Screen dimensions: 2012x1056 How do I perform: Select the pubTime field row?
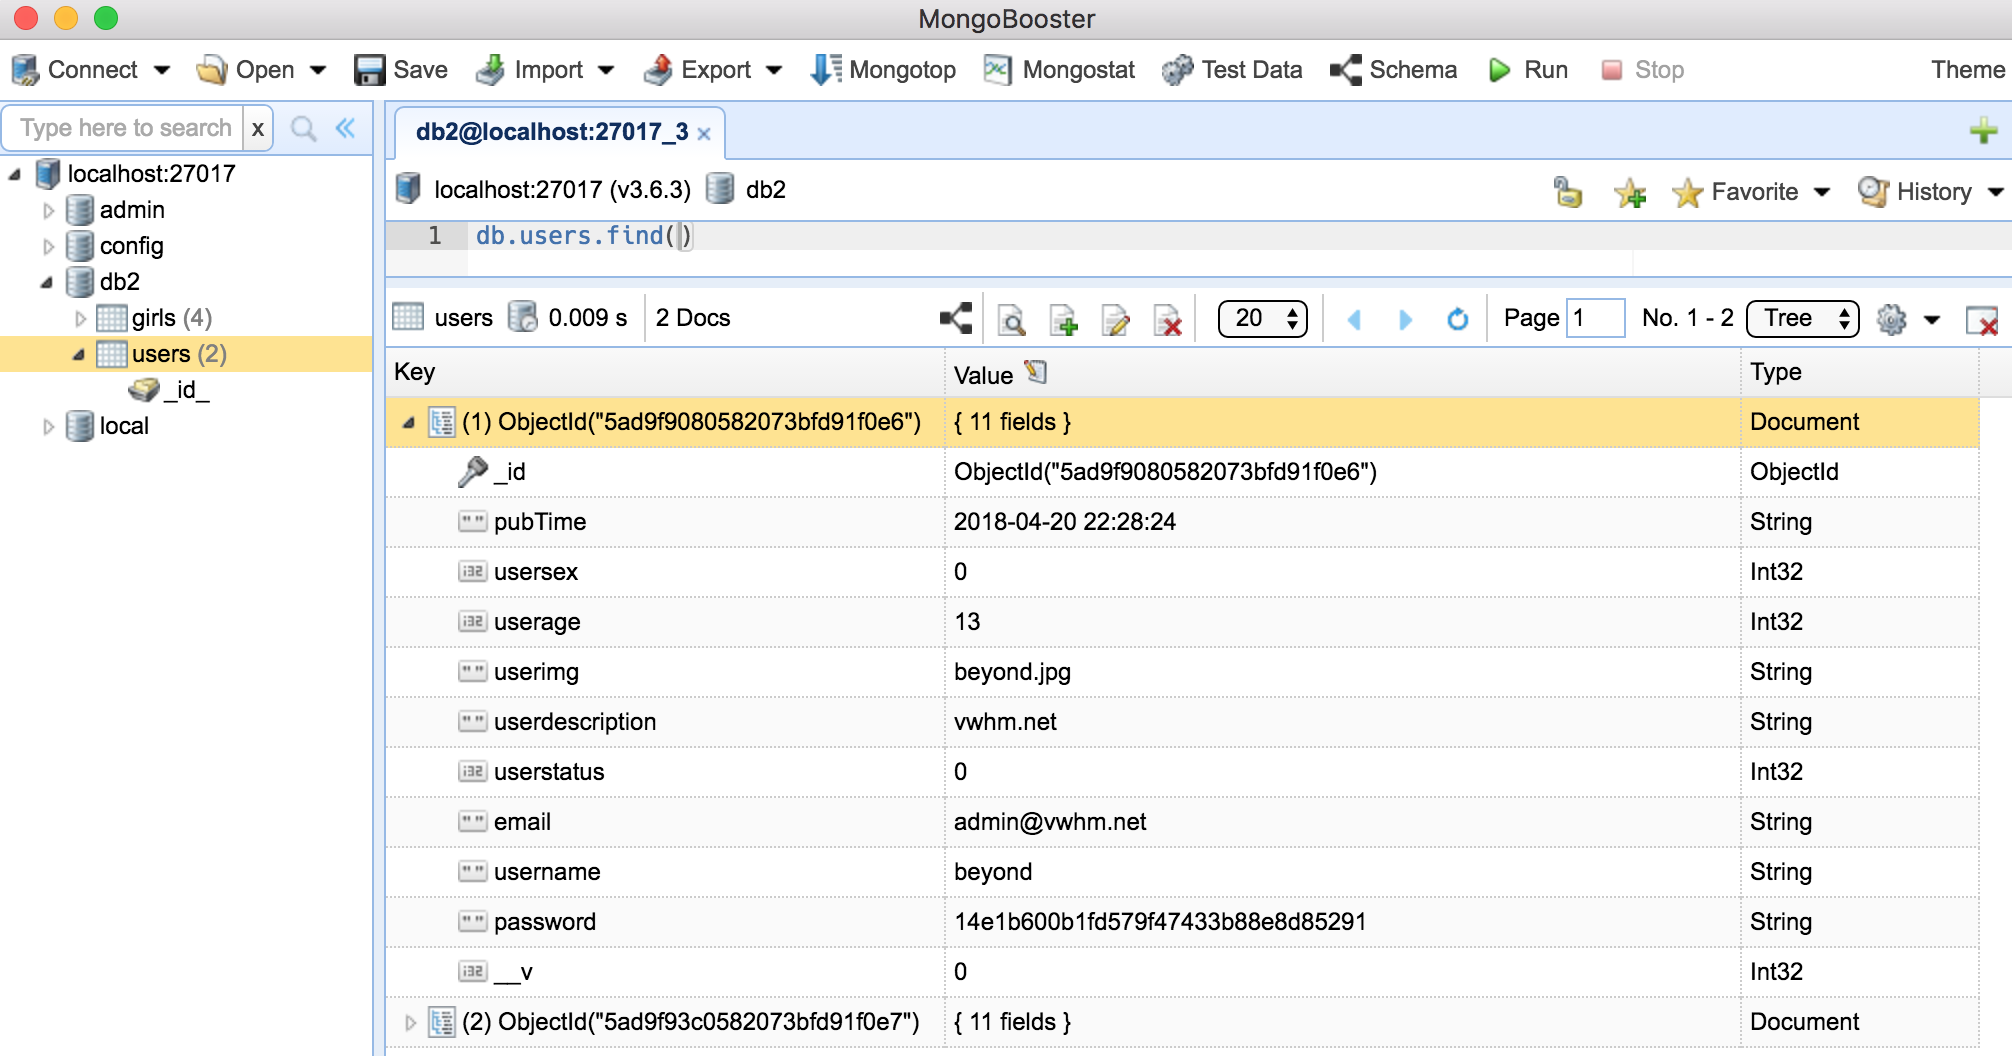[x=1182, y=522]
